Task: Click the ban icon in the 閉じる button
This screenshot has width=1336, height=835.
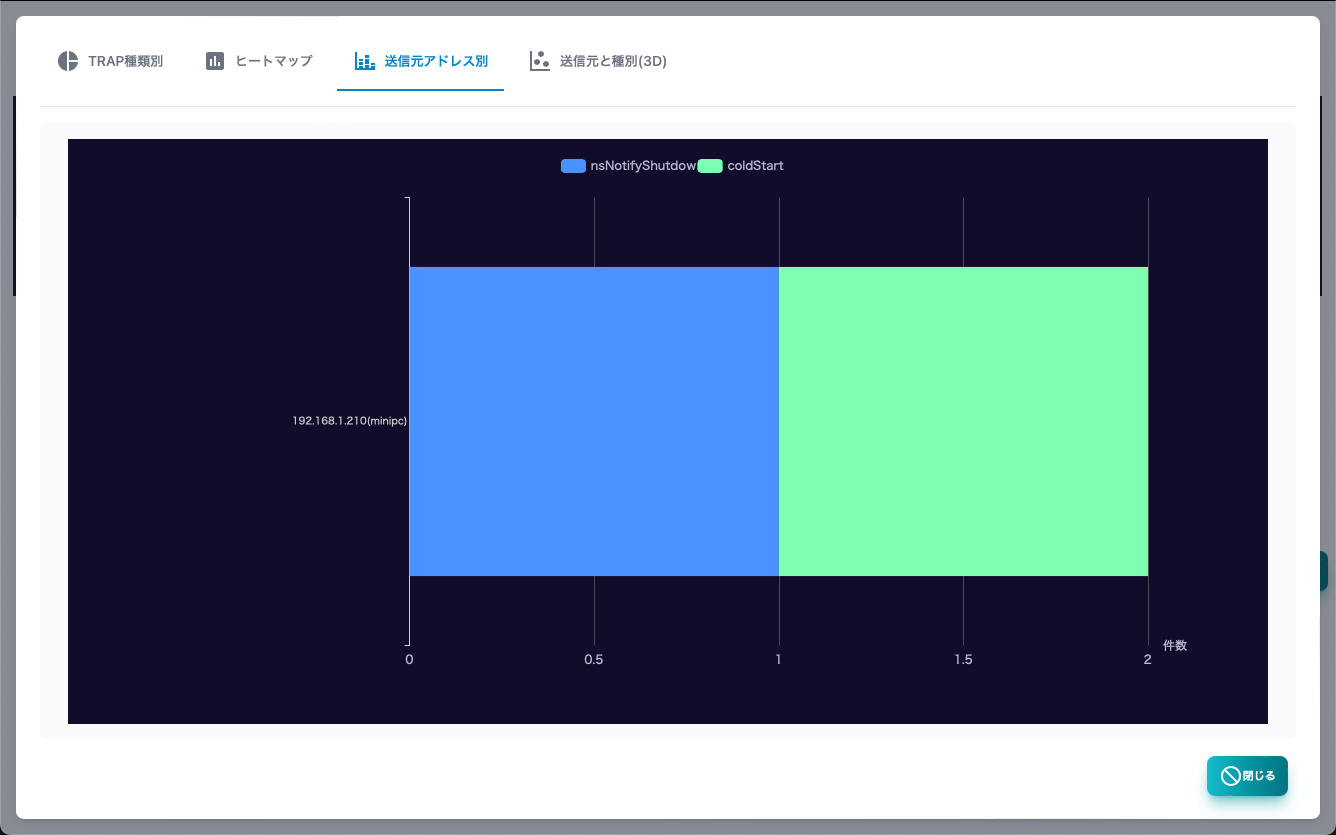Action: pos(1231,776)
